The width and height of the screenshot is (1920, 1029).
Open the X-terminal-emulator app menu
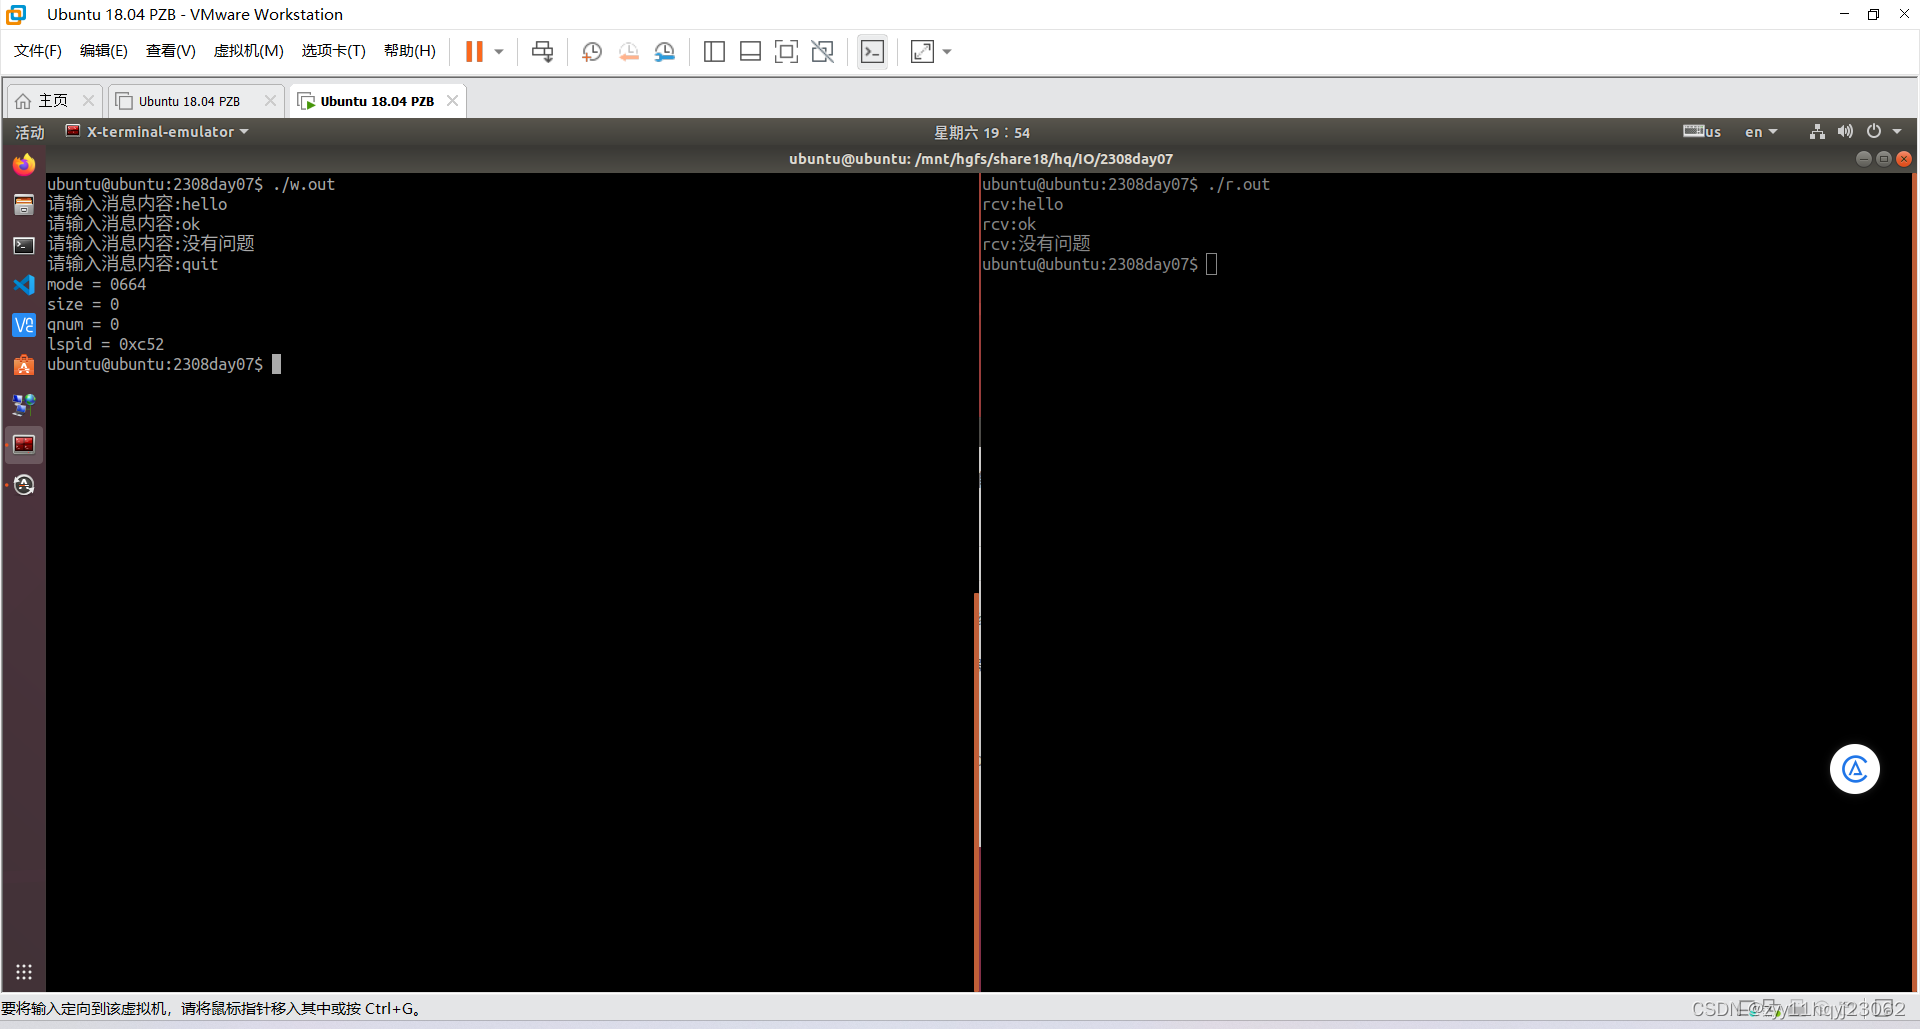[x=157, y=132]
